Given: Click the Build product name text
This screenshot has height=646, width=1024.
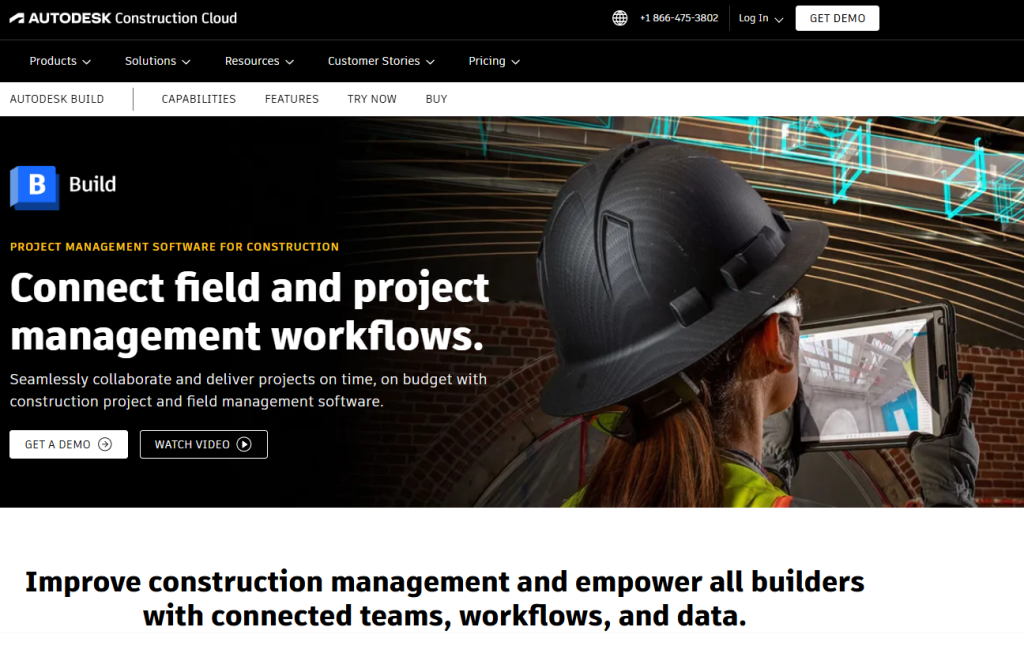Looking at the screenshot, I should click(93, 184).
